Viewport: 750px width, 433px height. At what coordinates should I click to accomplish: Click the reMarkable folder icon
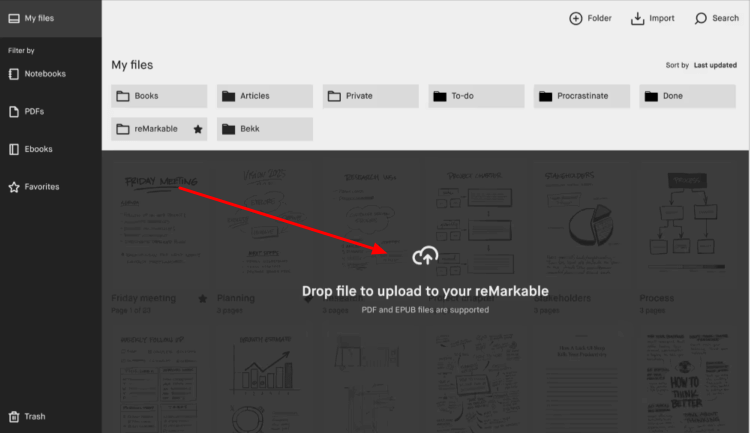pyautogui.click(x=123, y=129)
